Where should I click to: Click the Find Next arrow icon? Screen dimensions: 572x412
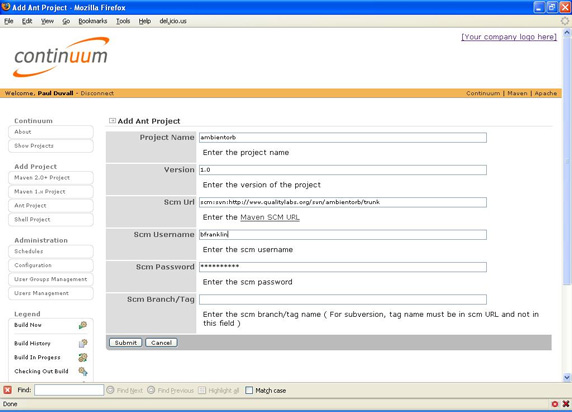point(110,390)
